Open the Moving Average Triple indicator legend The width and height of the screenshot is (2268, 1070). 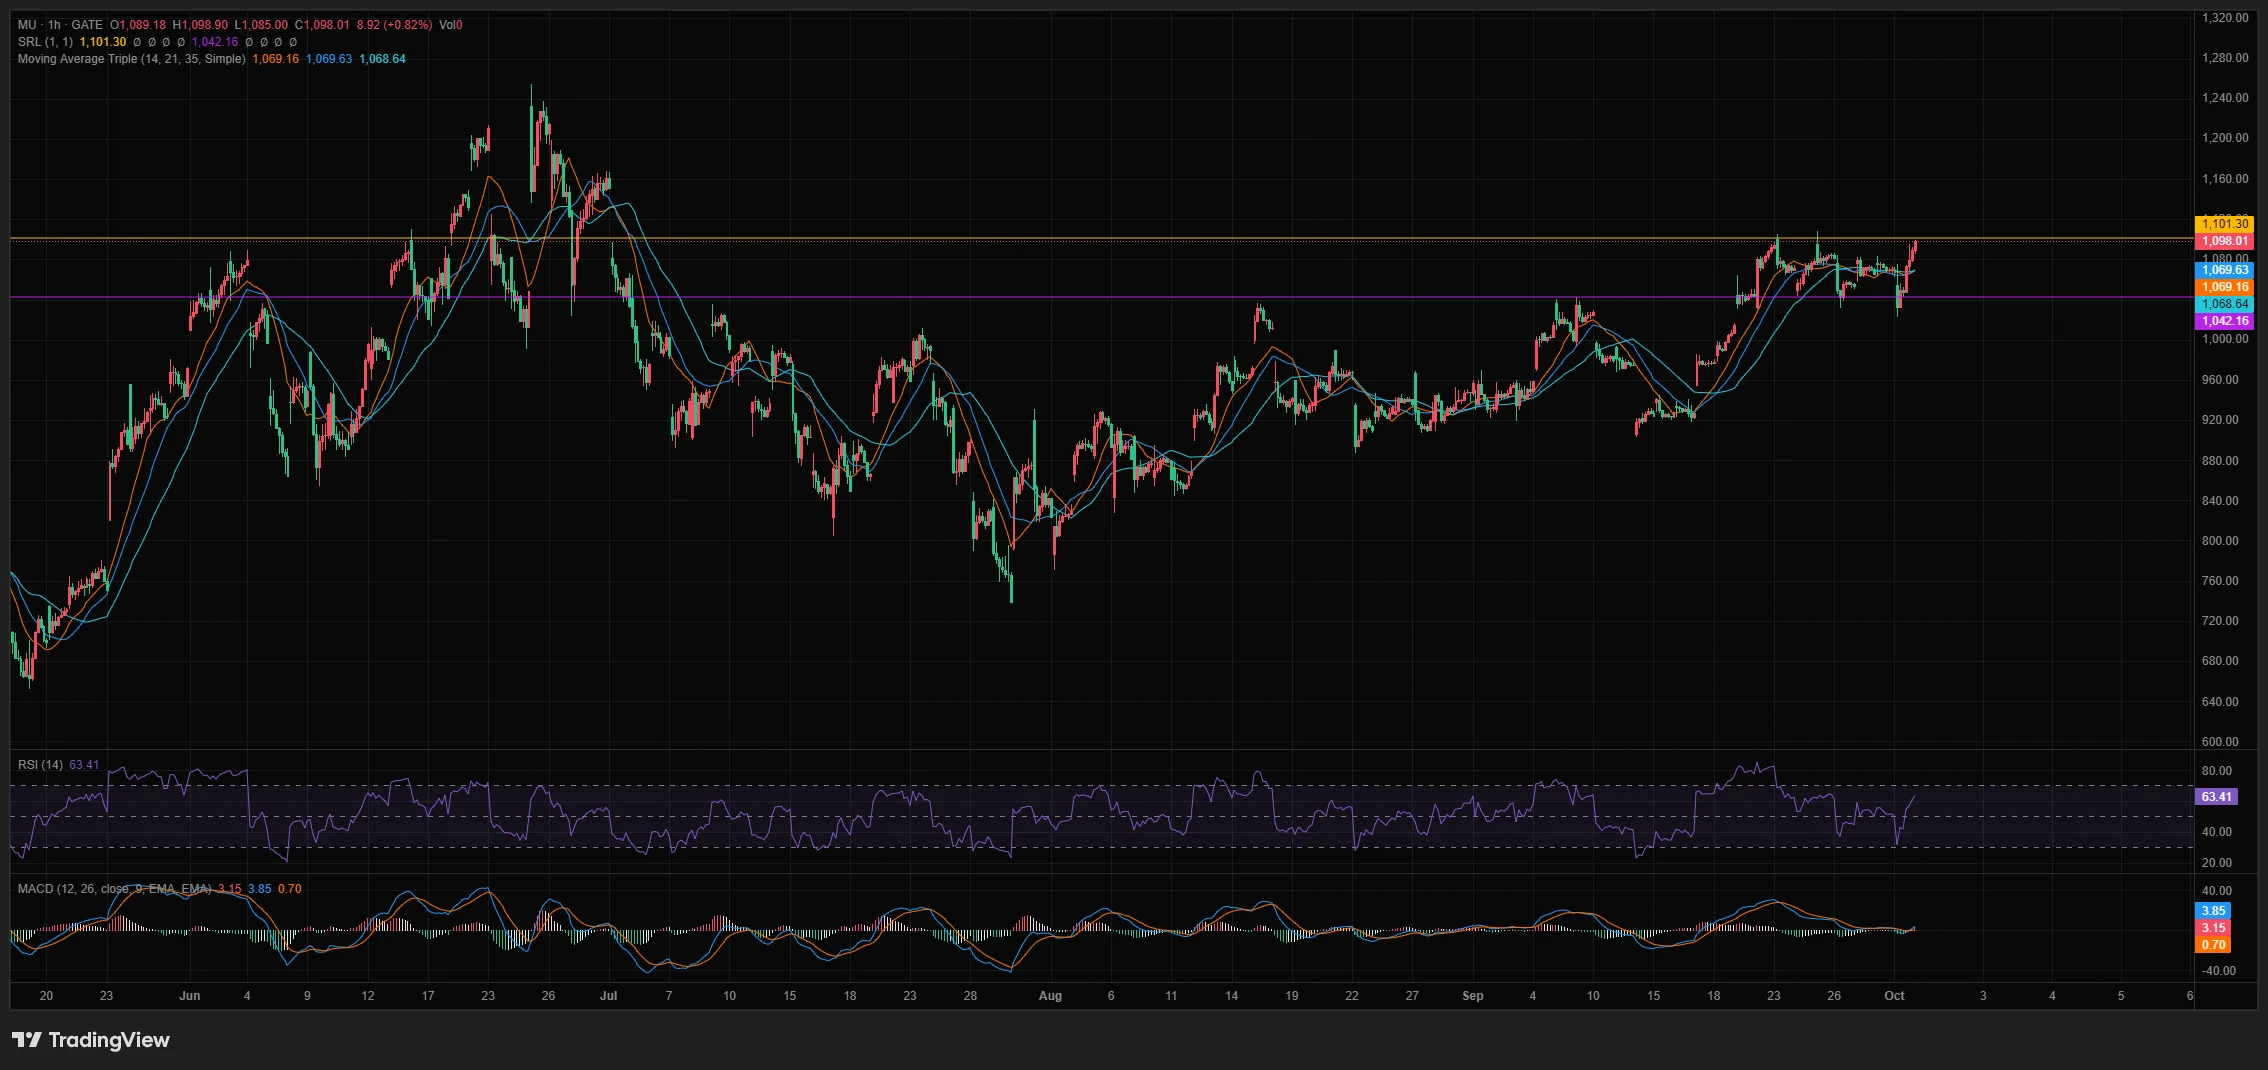(131, 59)
